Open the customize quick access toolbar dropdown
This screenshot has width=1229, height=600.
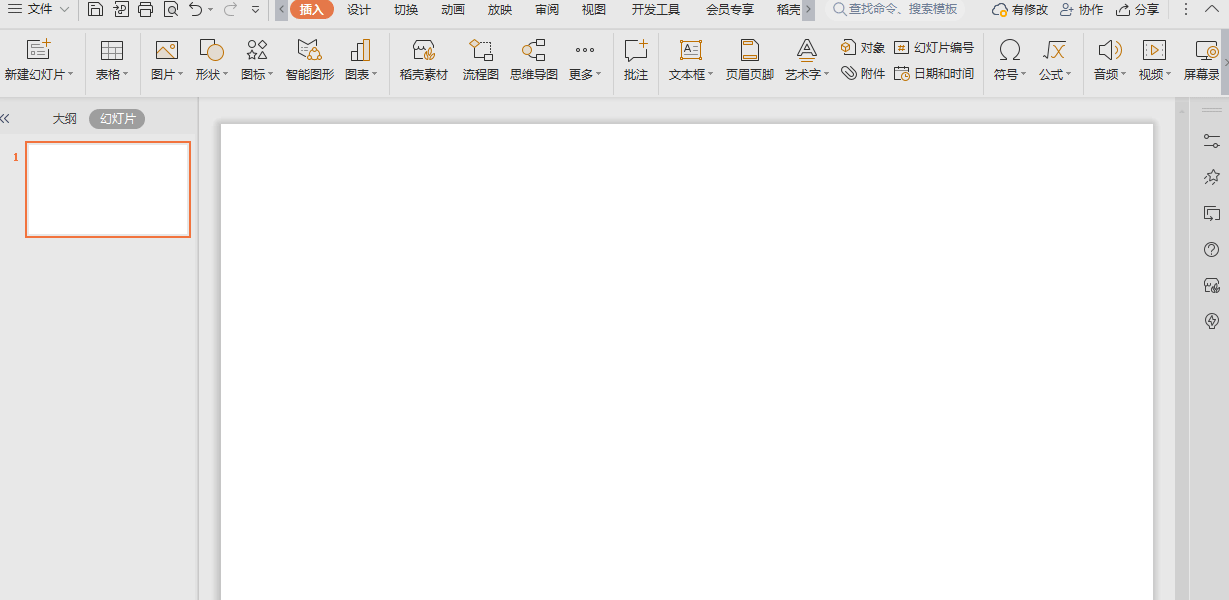(x=256, y=10)
